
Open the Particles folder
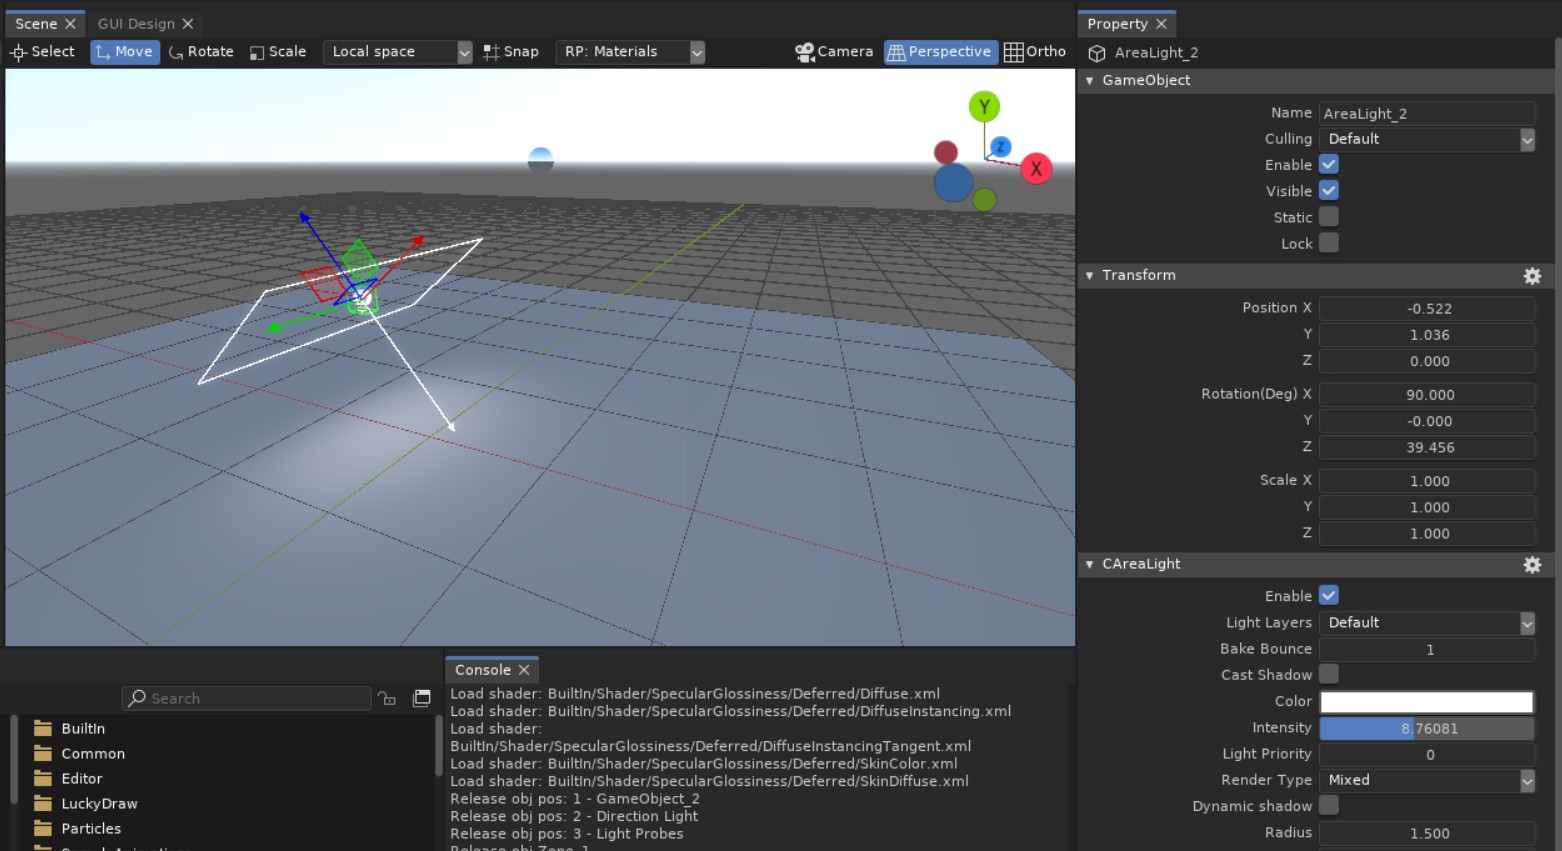click(78, 829)
